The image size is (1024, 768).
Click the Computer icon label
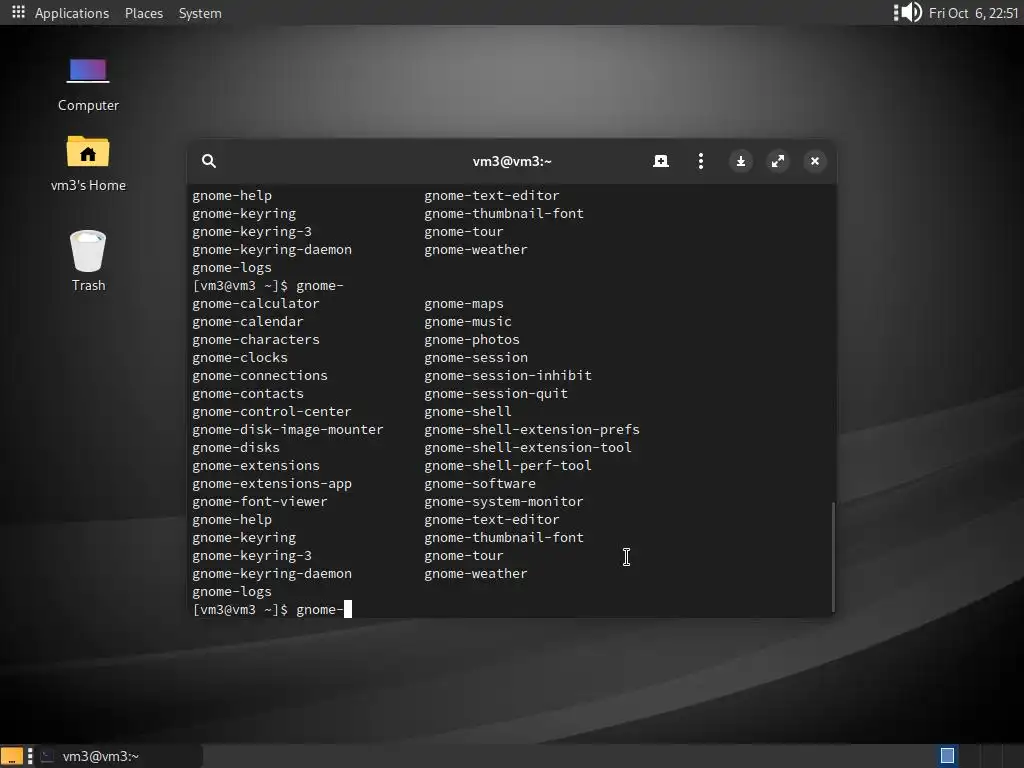[88, 105]
